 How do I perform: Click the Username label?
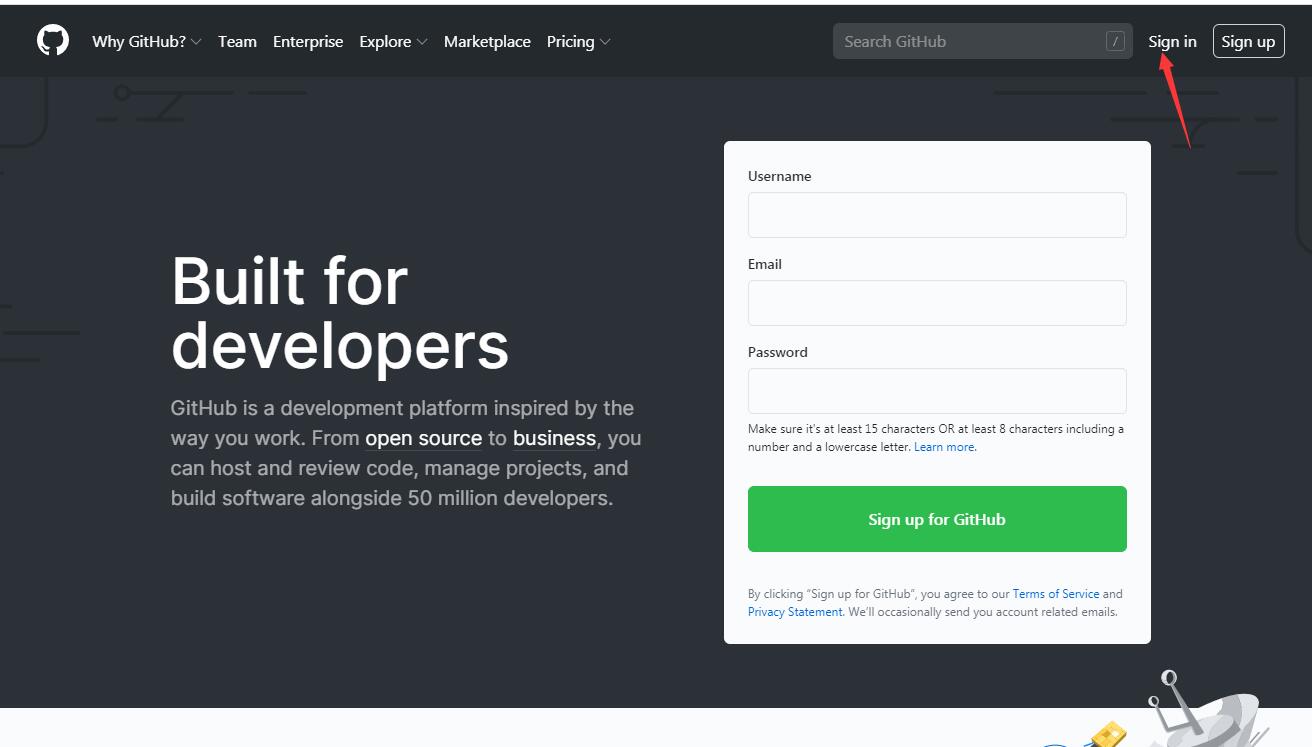pos(779,176)
